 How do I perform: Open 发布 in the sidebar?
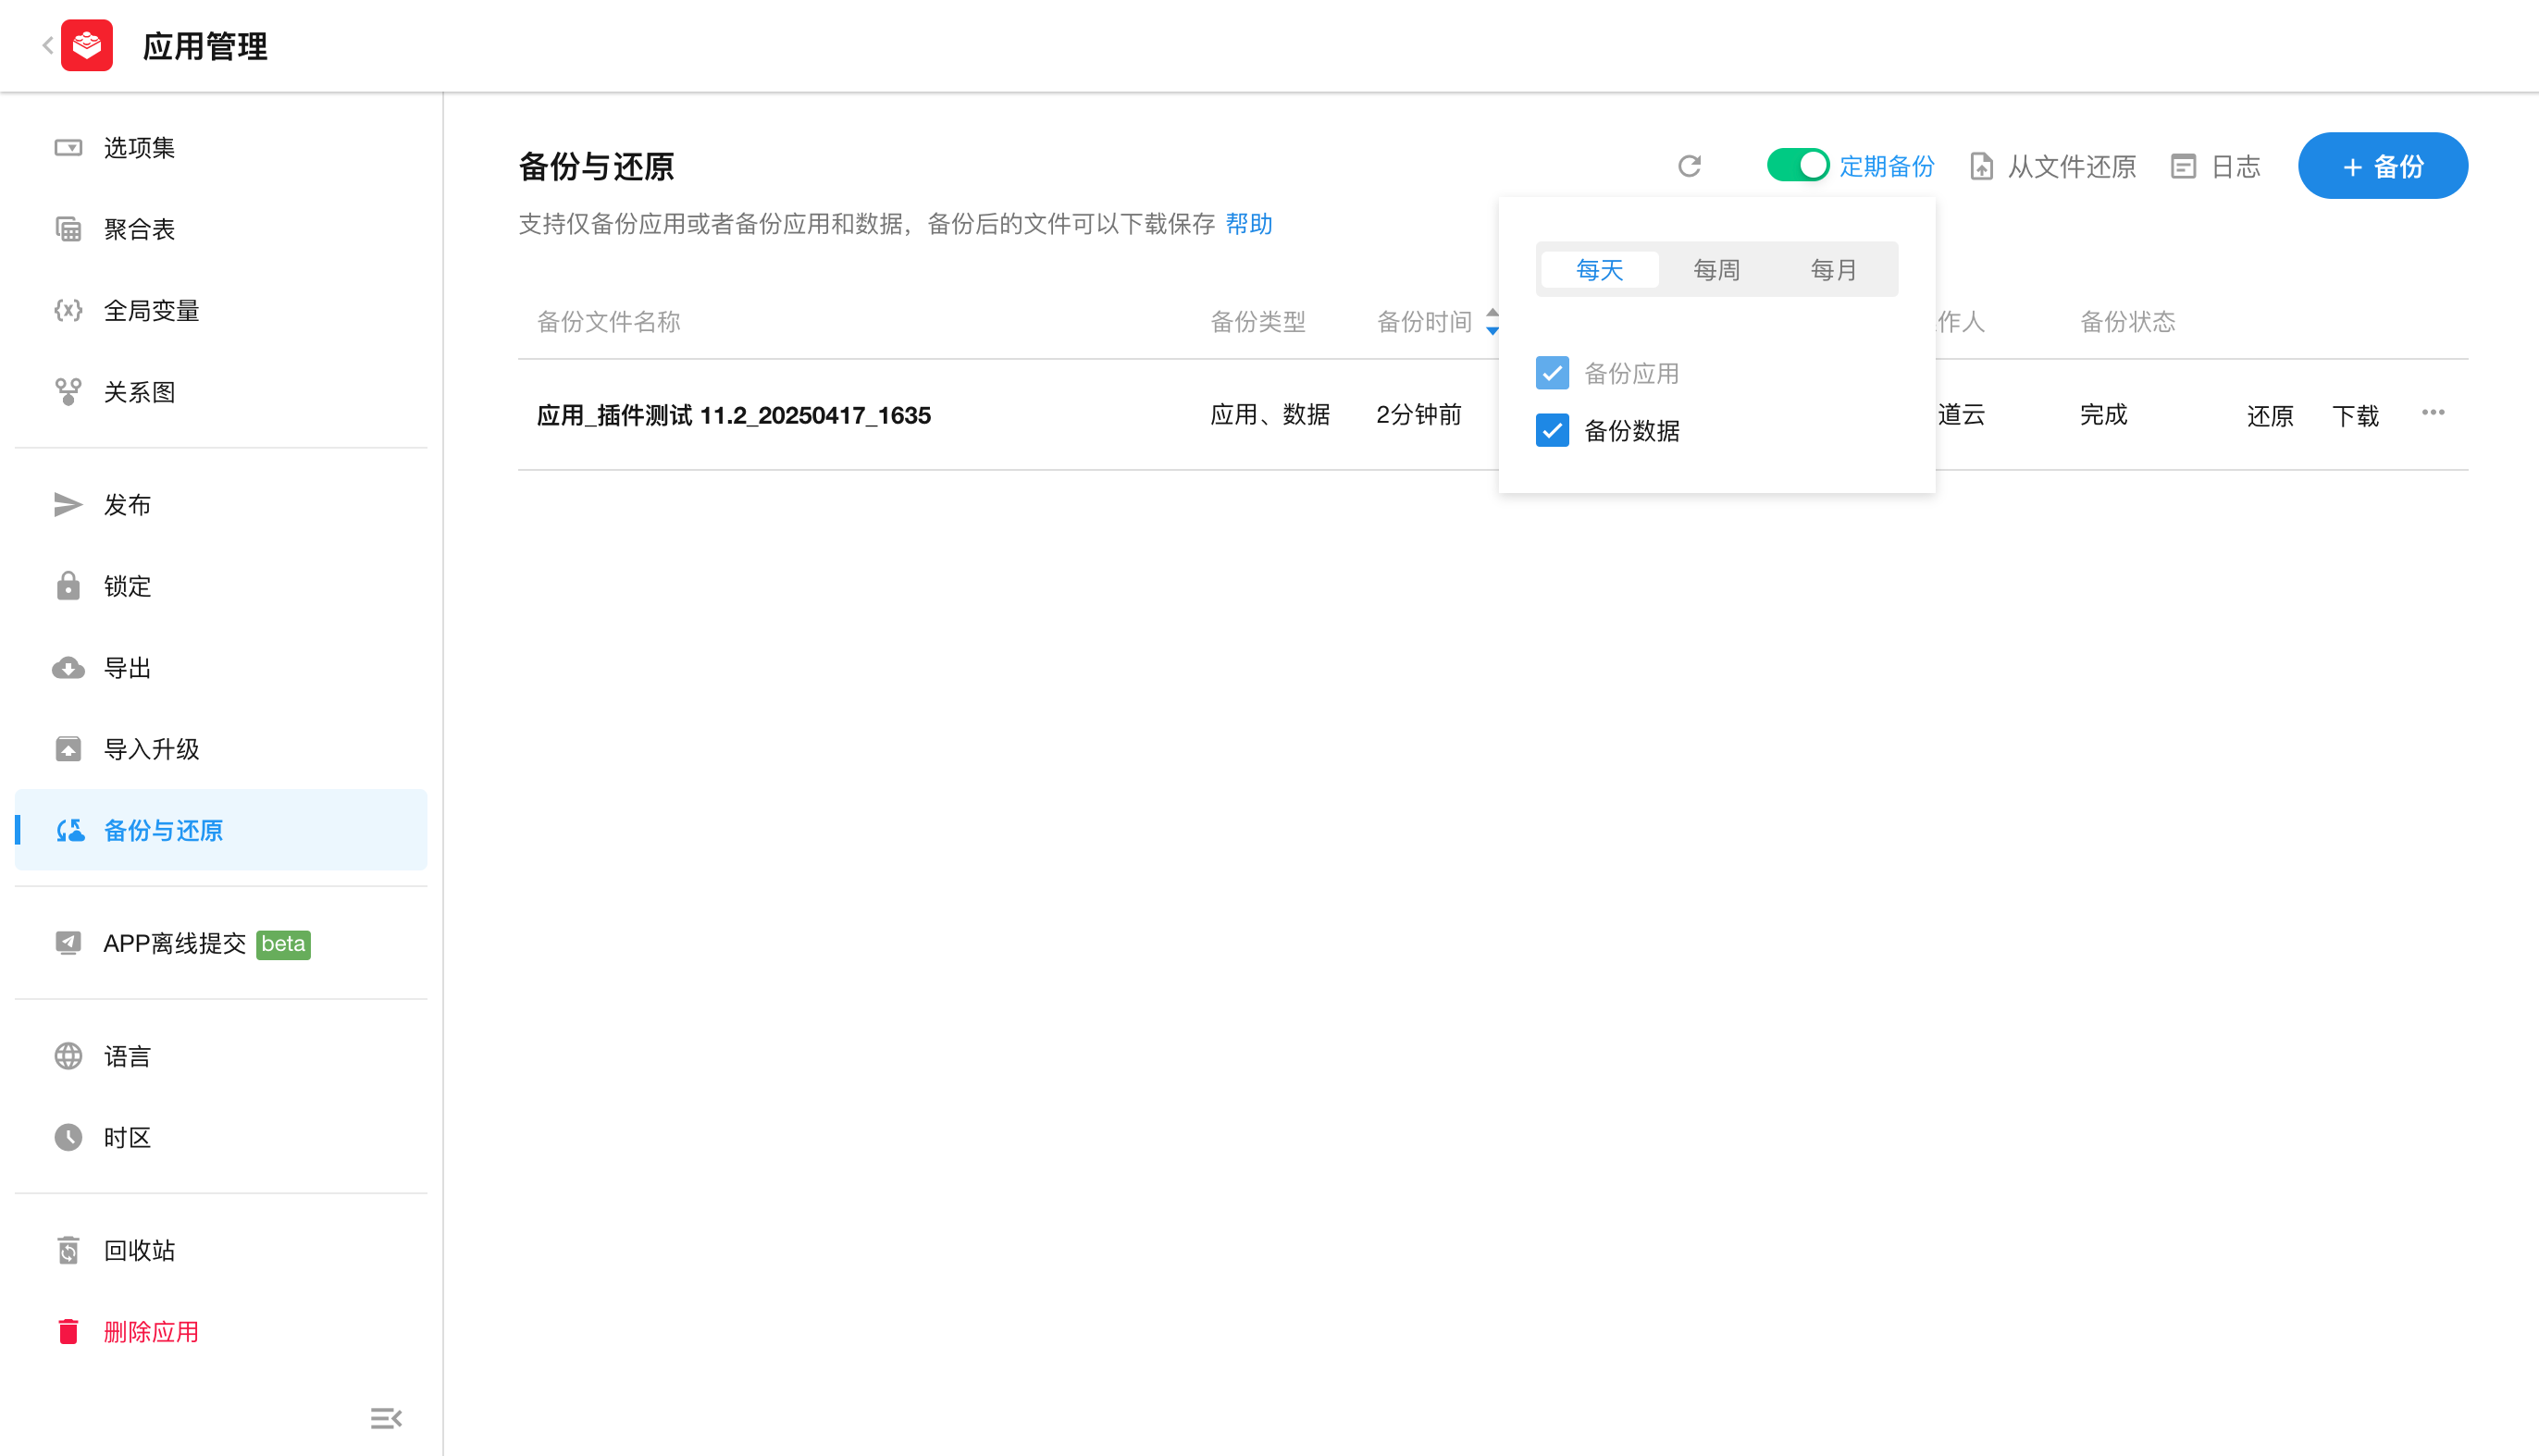click(x=220, y=505)
